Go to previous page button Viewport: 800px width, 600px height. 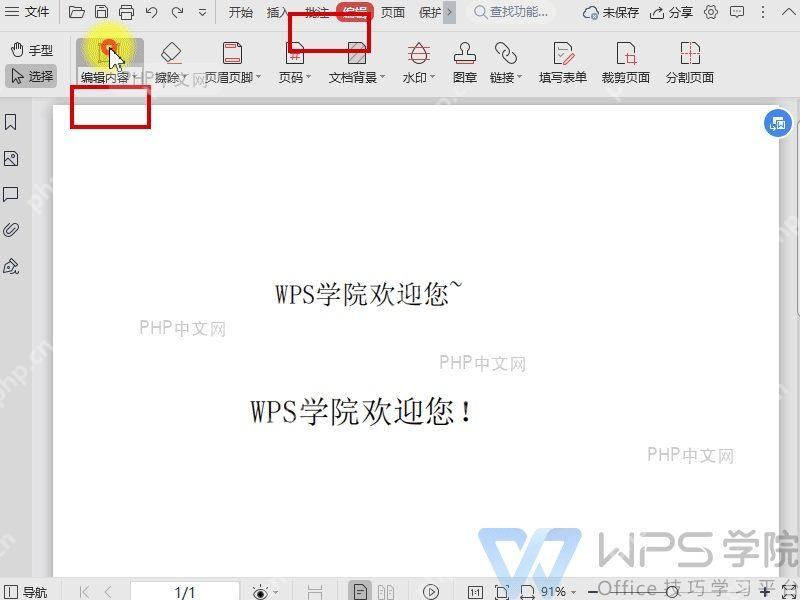pos(108,592)
